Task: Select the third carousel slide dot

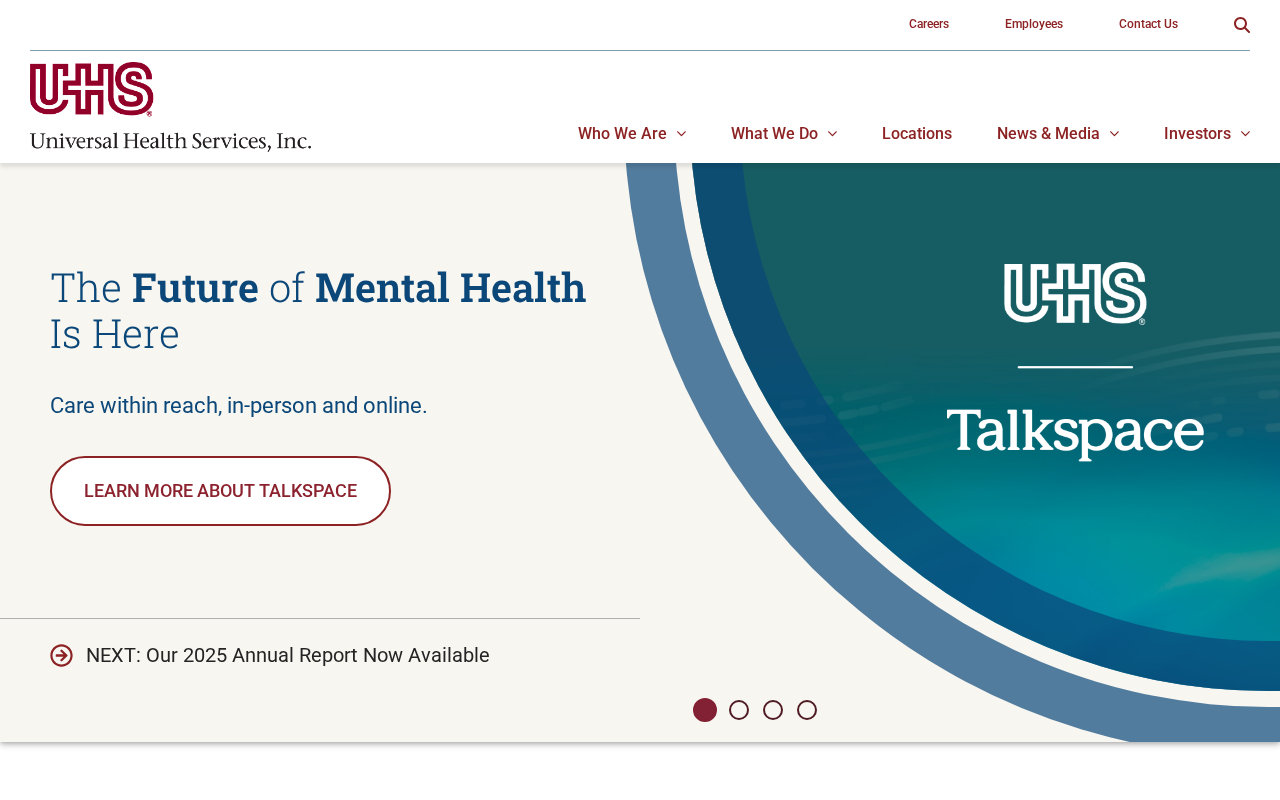Action: click(x=773, y=710)
